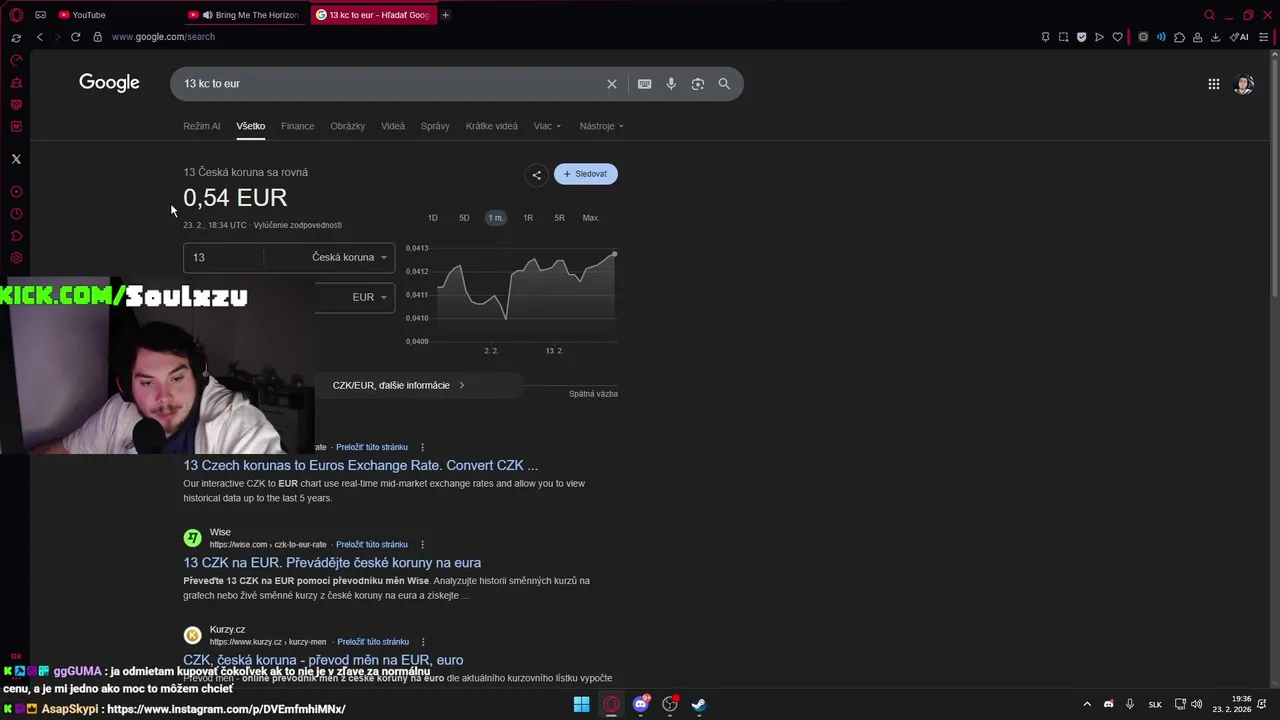This screenshot has width=1280, height=720.
Task: Open Česká koruna currency dropdown
Action: pos(349,257)
